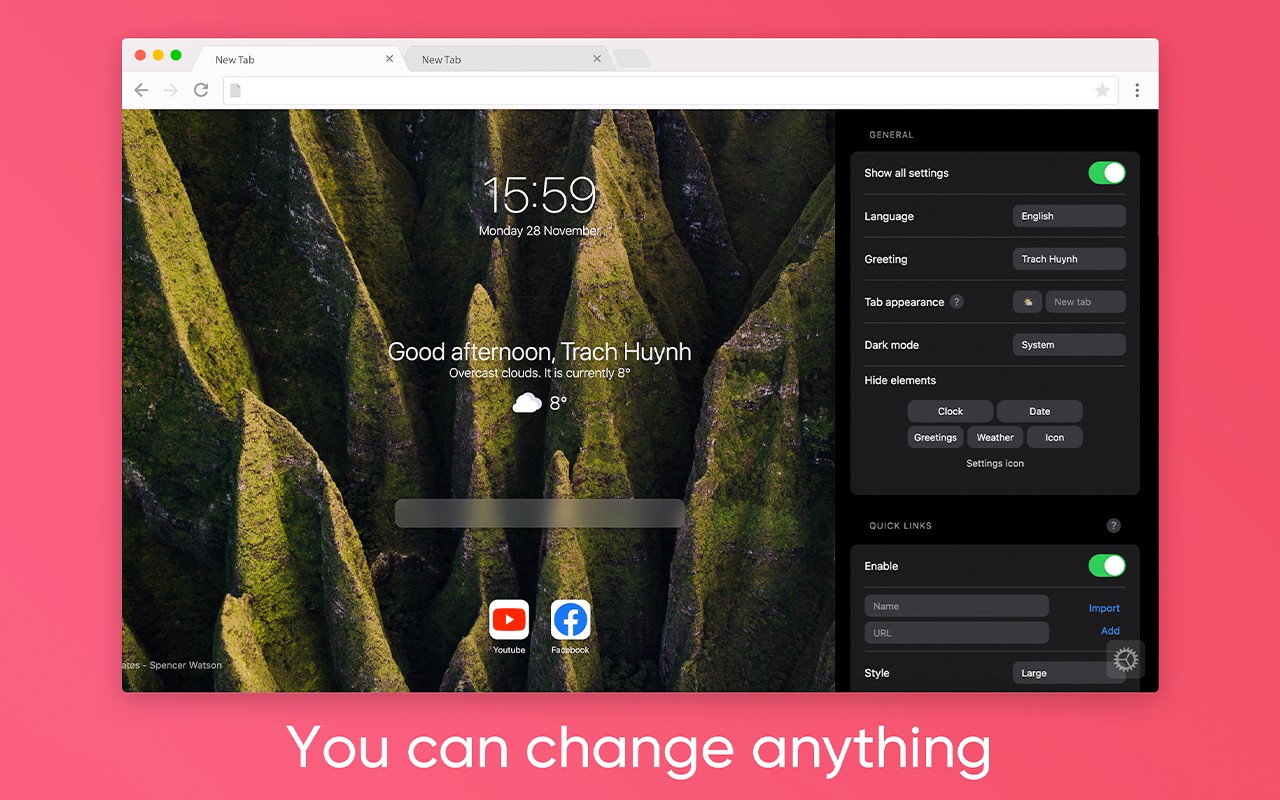The height and width of the screenshot is (800, 1280).
Task: Open the Youtube quick link icon
Action: (509, 620)
